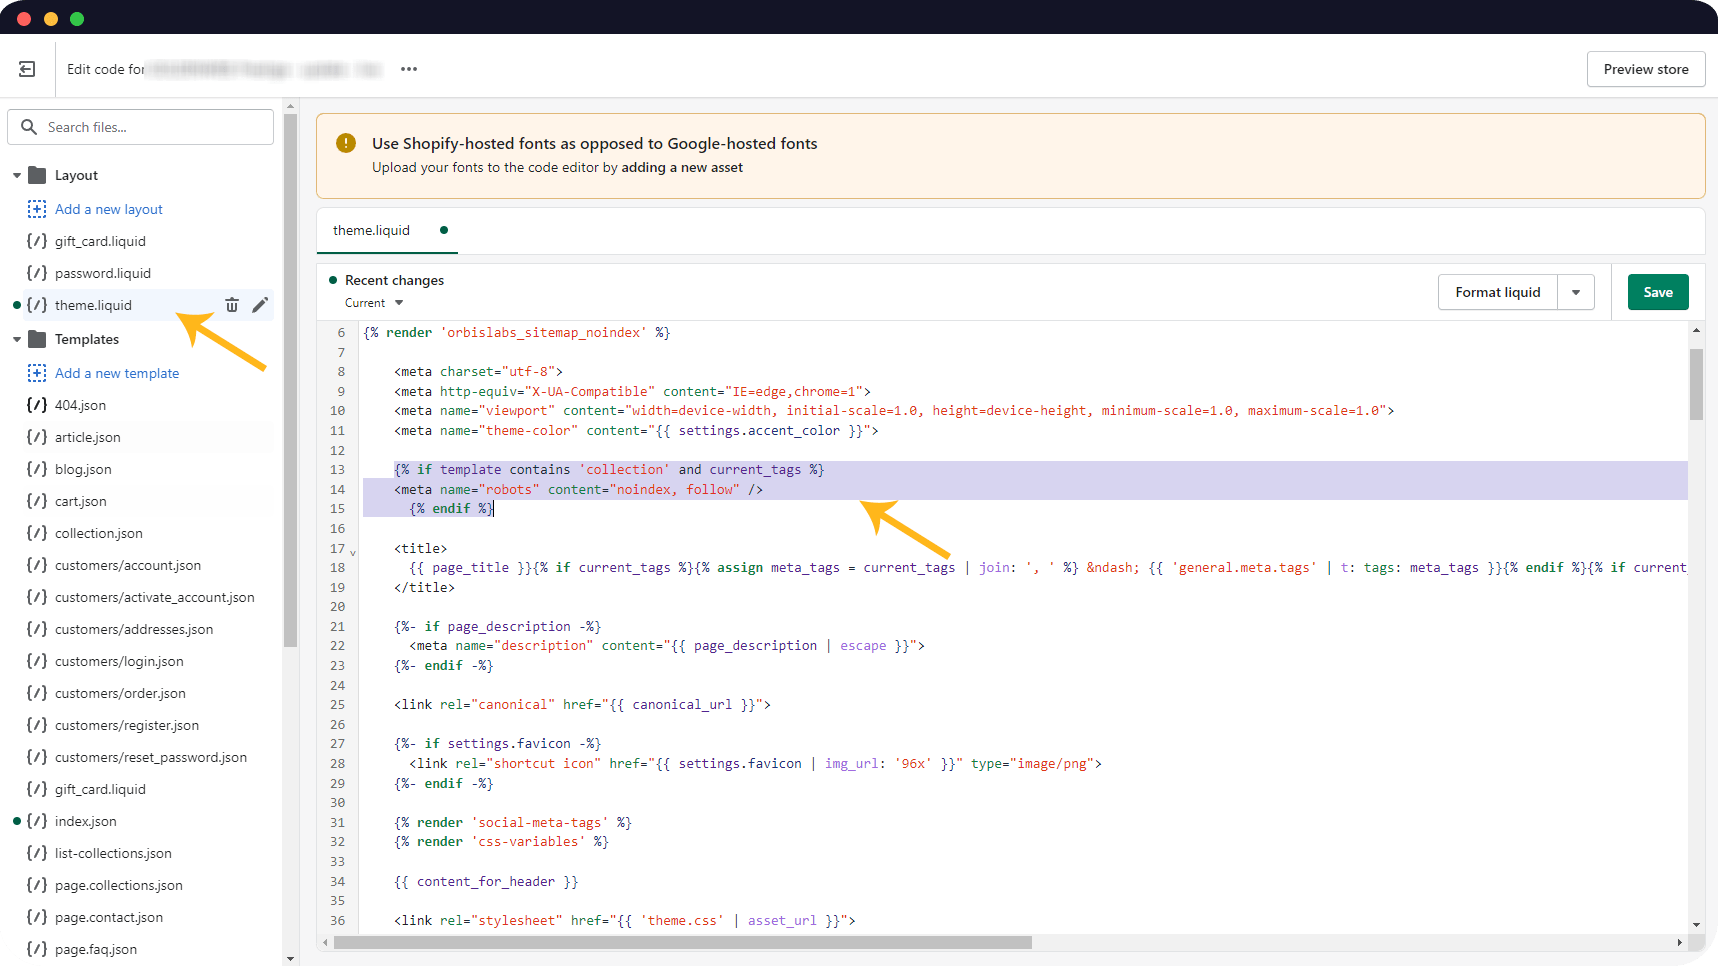
Task: Open the page.faq.json template
Action: coord(96,949)
